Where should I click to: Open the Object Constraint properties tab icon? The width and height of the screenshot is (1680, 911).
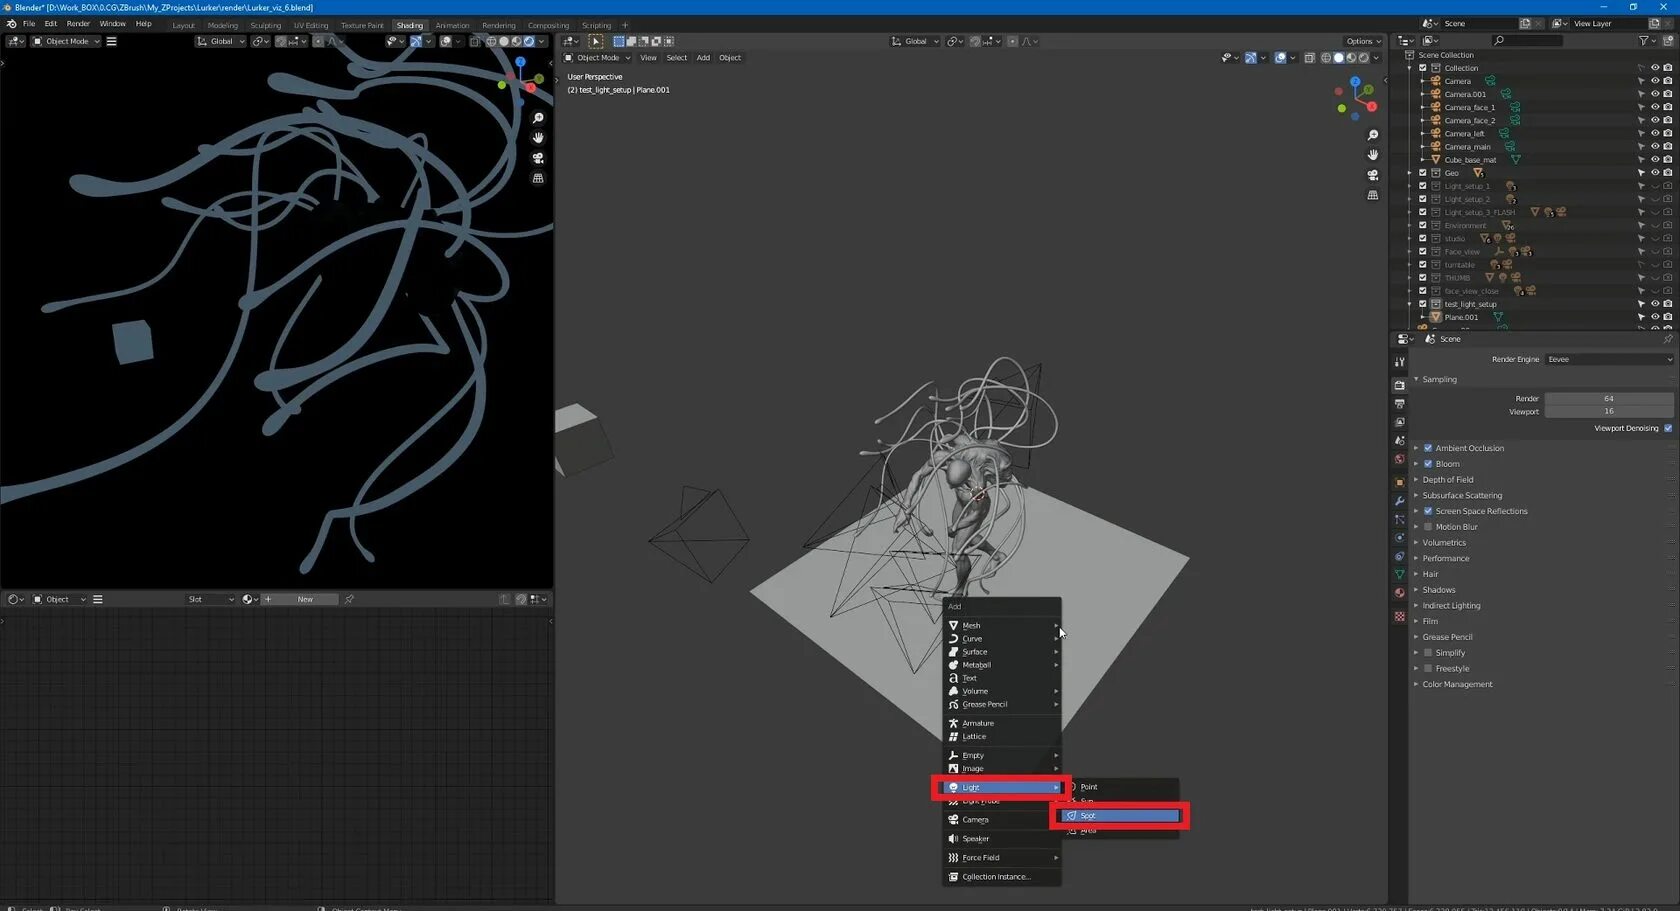[x=1400, y=557]
